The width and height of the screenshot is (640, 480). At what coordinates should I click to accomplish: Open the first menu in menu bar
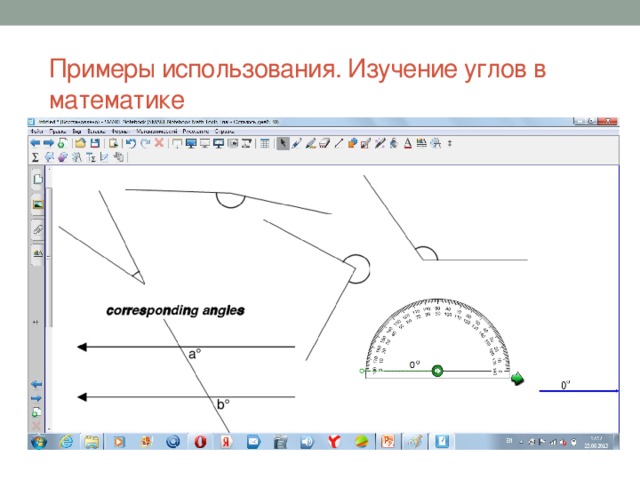click(36, 131)
